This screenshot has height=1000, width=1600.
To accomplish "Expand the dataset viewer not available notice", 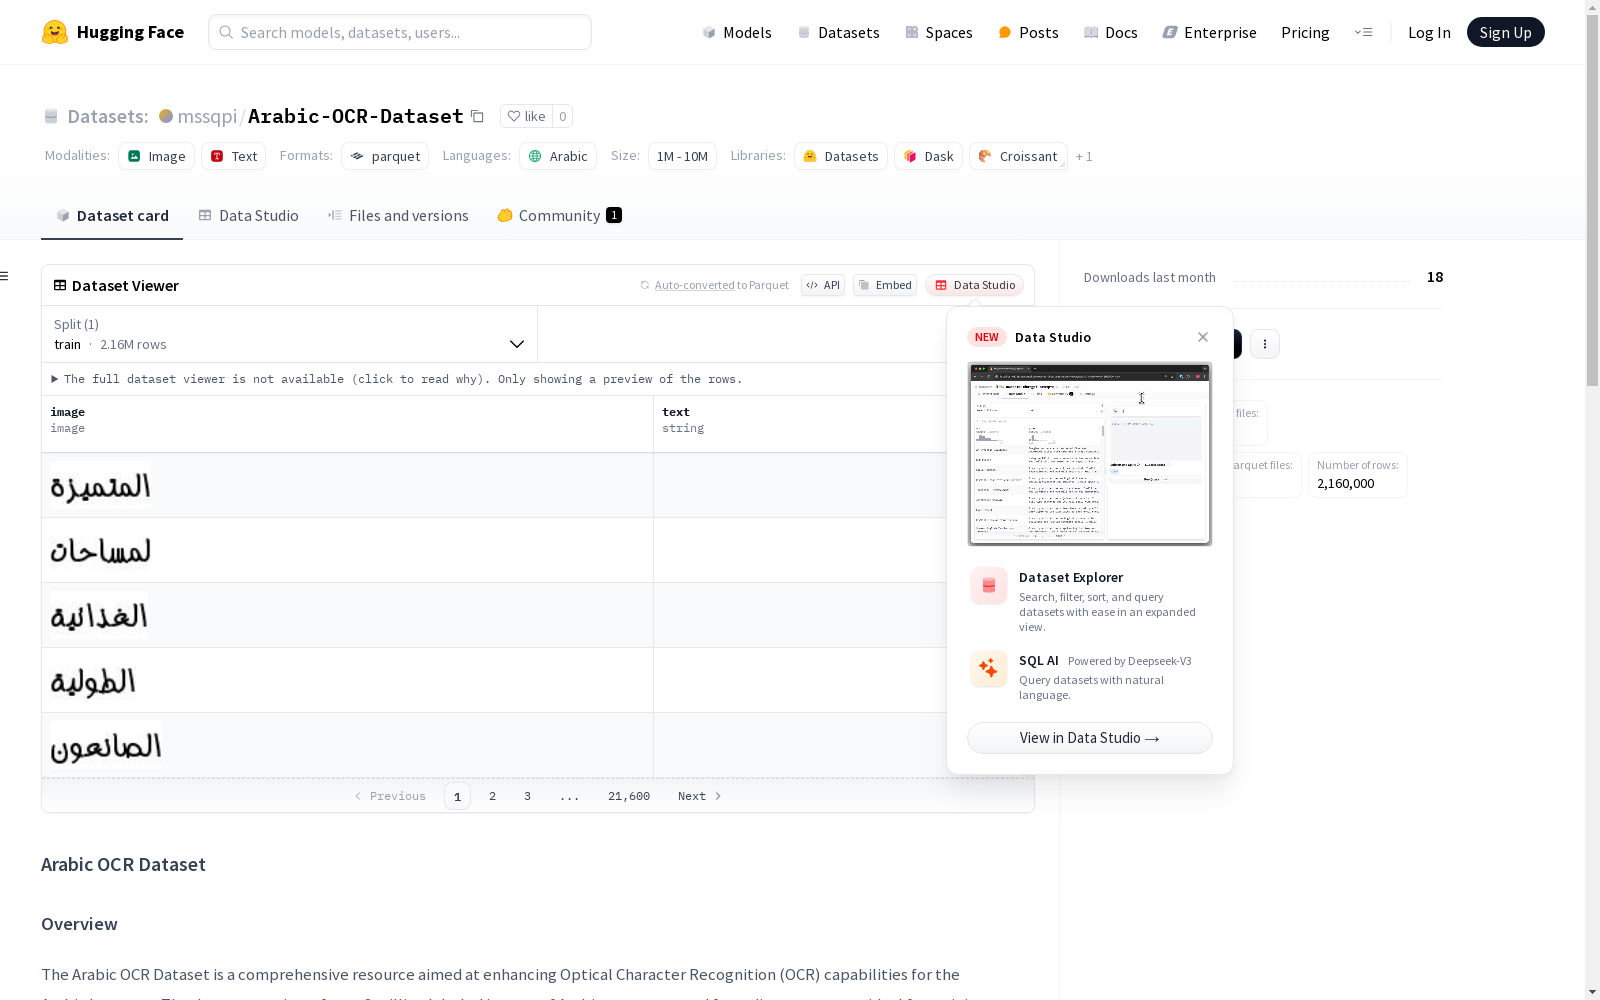I will 397,379.
